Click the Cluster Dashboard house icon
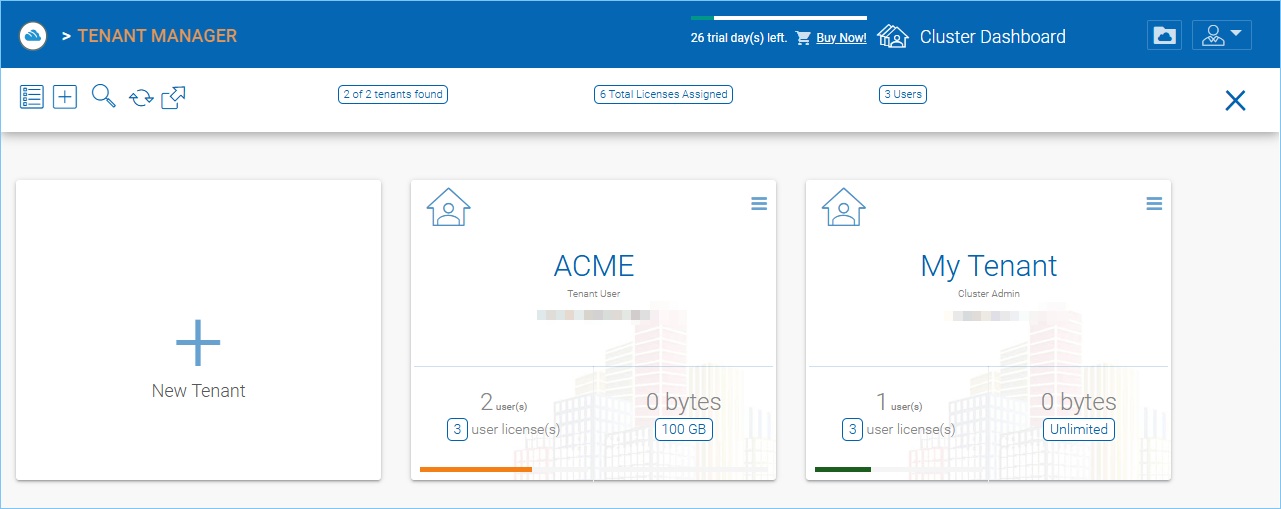 (892, 36)
